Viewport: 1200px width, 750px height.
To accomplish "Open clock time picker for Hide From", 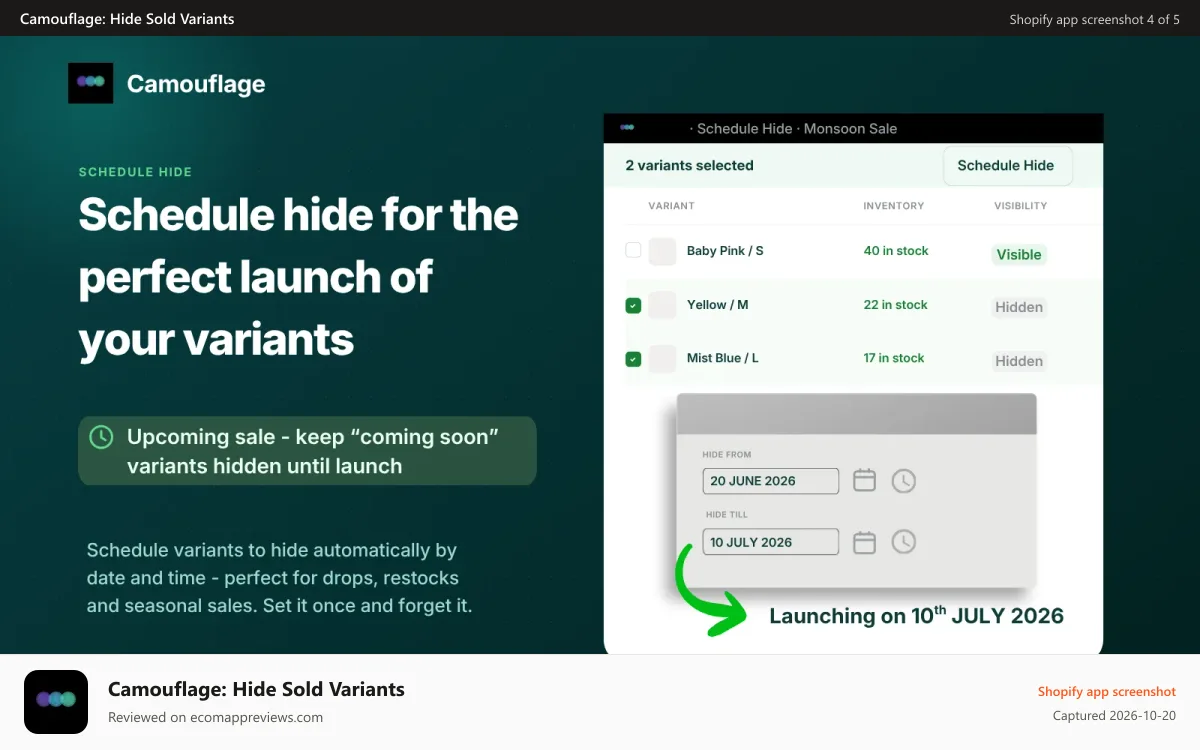I will pos(903,481).
